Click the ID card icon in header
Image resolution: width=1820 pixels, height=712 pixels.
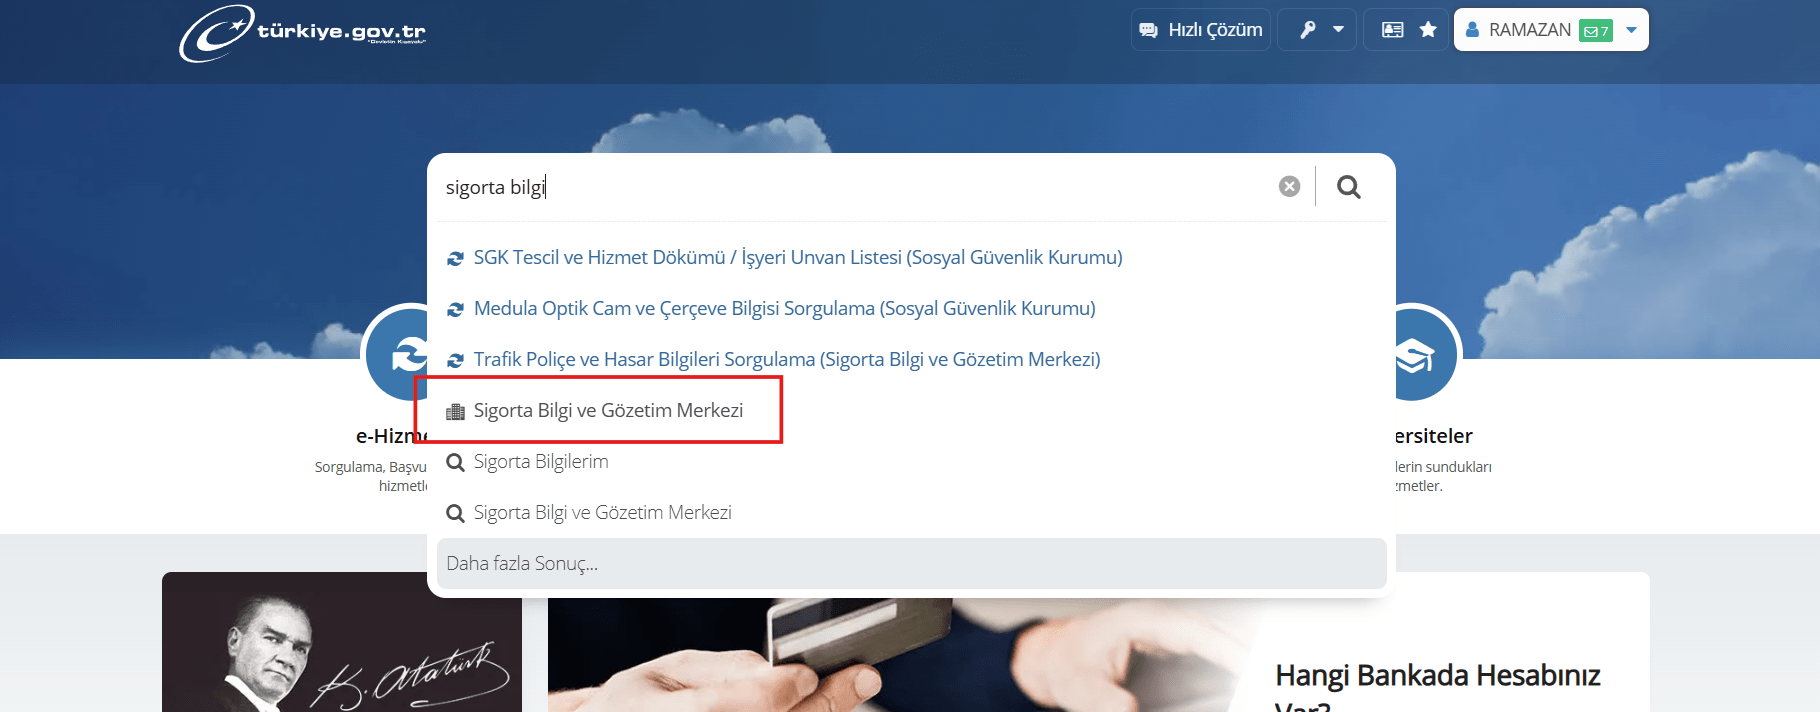click(x=1392, y=30)
